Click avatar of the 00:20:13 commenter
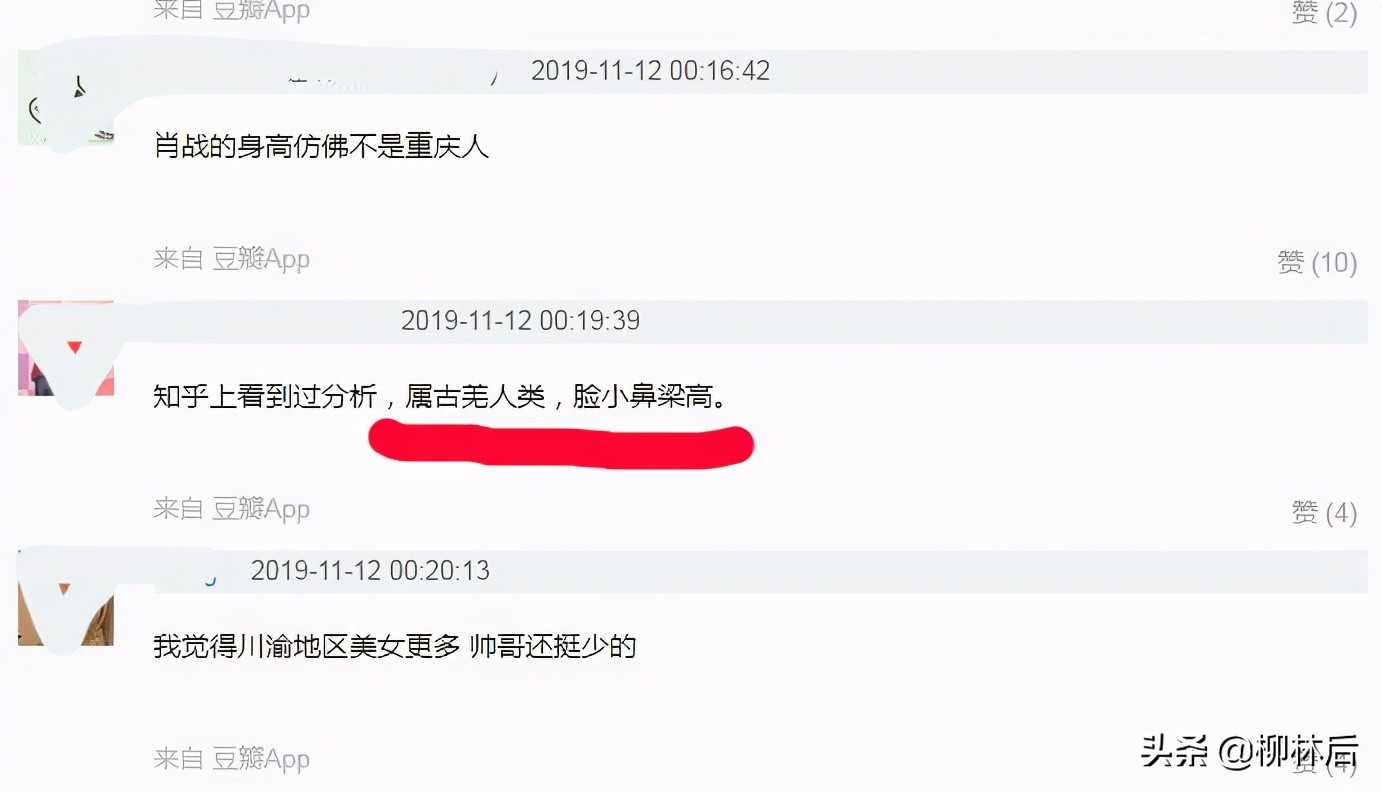This screenshot has width=1382, height=792. click(x=66, y=598)
